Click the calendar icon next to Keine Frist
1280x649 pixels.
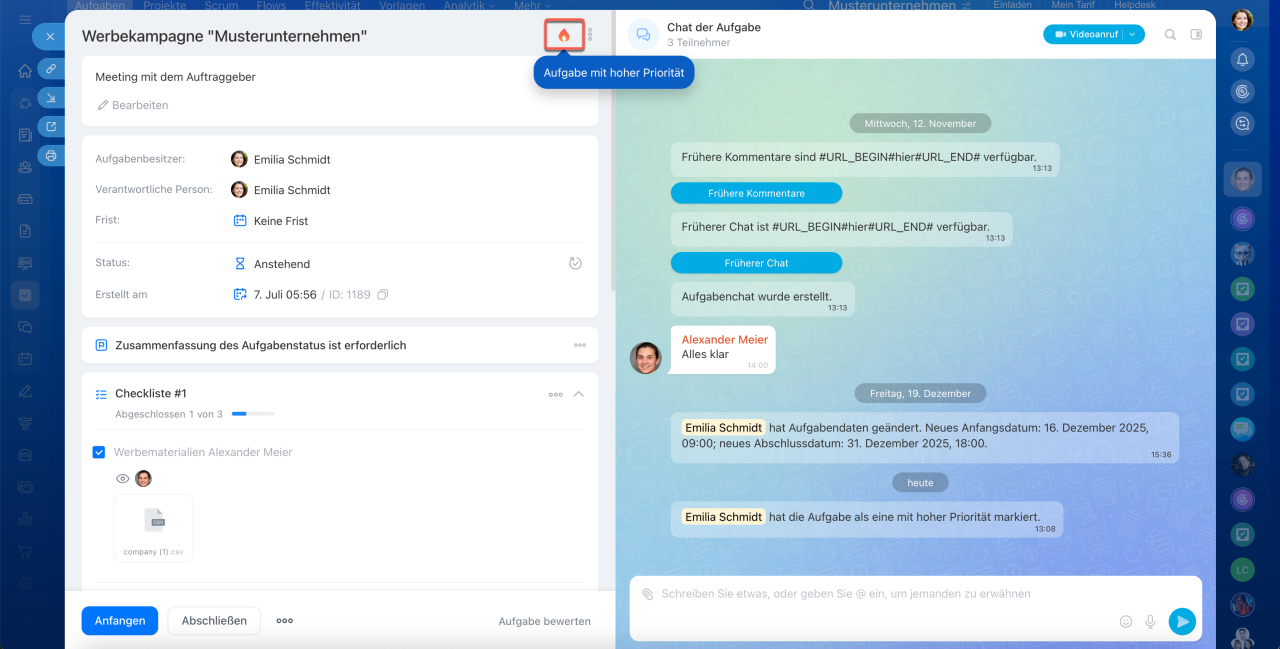click(240, 221)
